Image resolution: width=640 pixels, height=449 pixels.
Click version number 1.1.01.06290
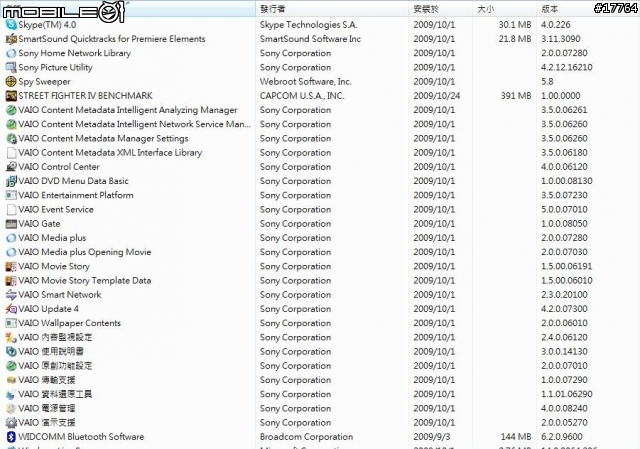[567, 394]
